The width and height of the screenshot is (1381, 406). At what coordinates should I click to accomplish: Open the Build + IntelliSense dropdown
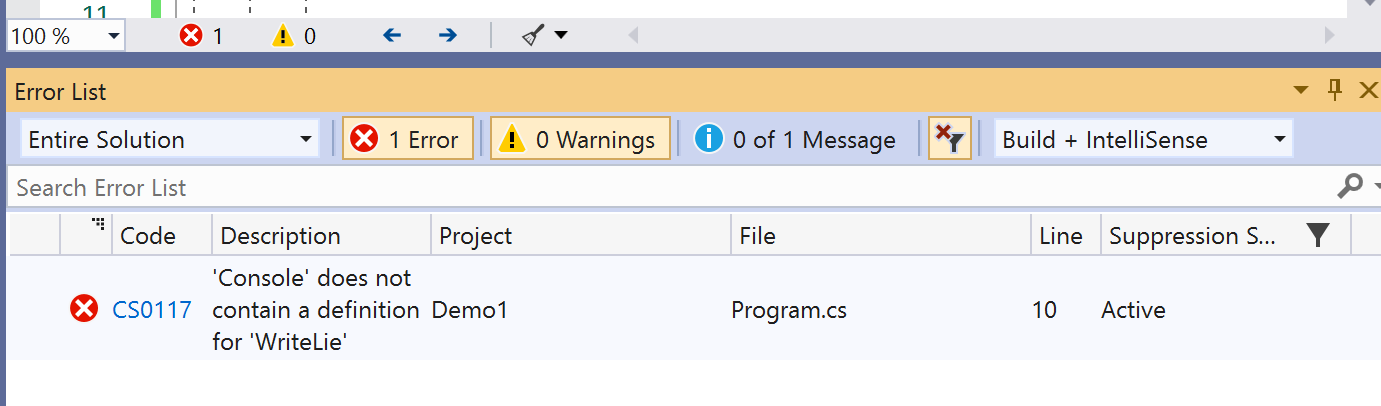(1143, 140)
